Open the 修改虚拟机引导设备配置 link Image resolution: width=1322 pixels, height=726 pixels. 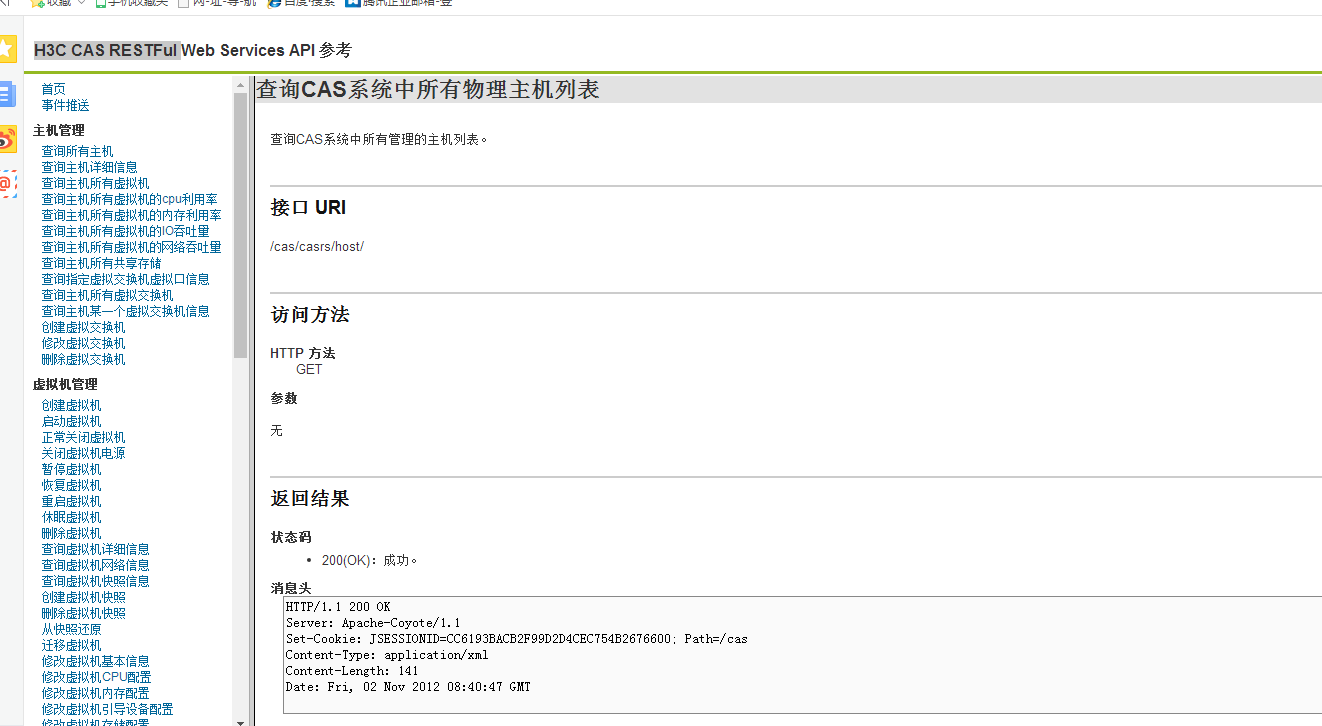pos(107,709)
